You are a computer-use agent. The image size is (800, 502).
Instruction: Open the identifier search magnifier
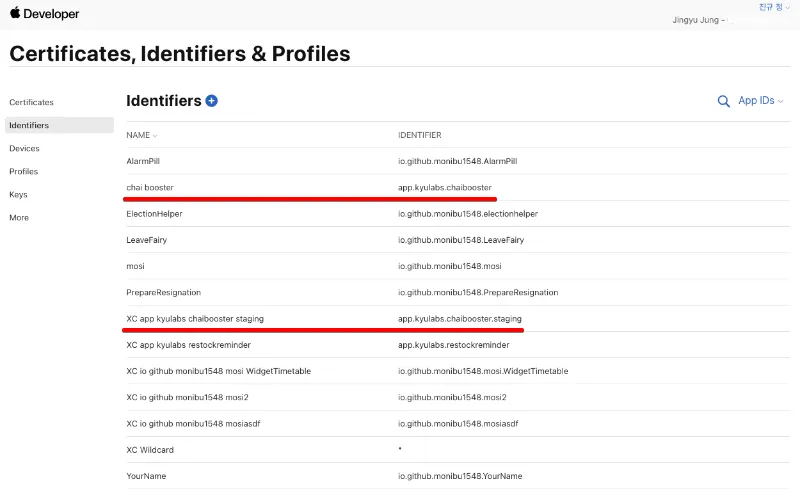[x=724, y=101]
